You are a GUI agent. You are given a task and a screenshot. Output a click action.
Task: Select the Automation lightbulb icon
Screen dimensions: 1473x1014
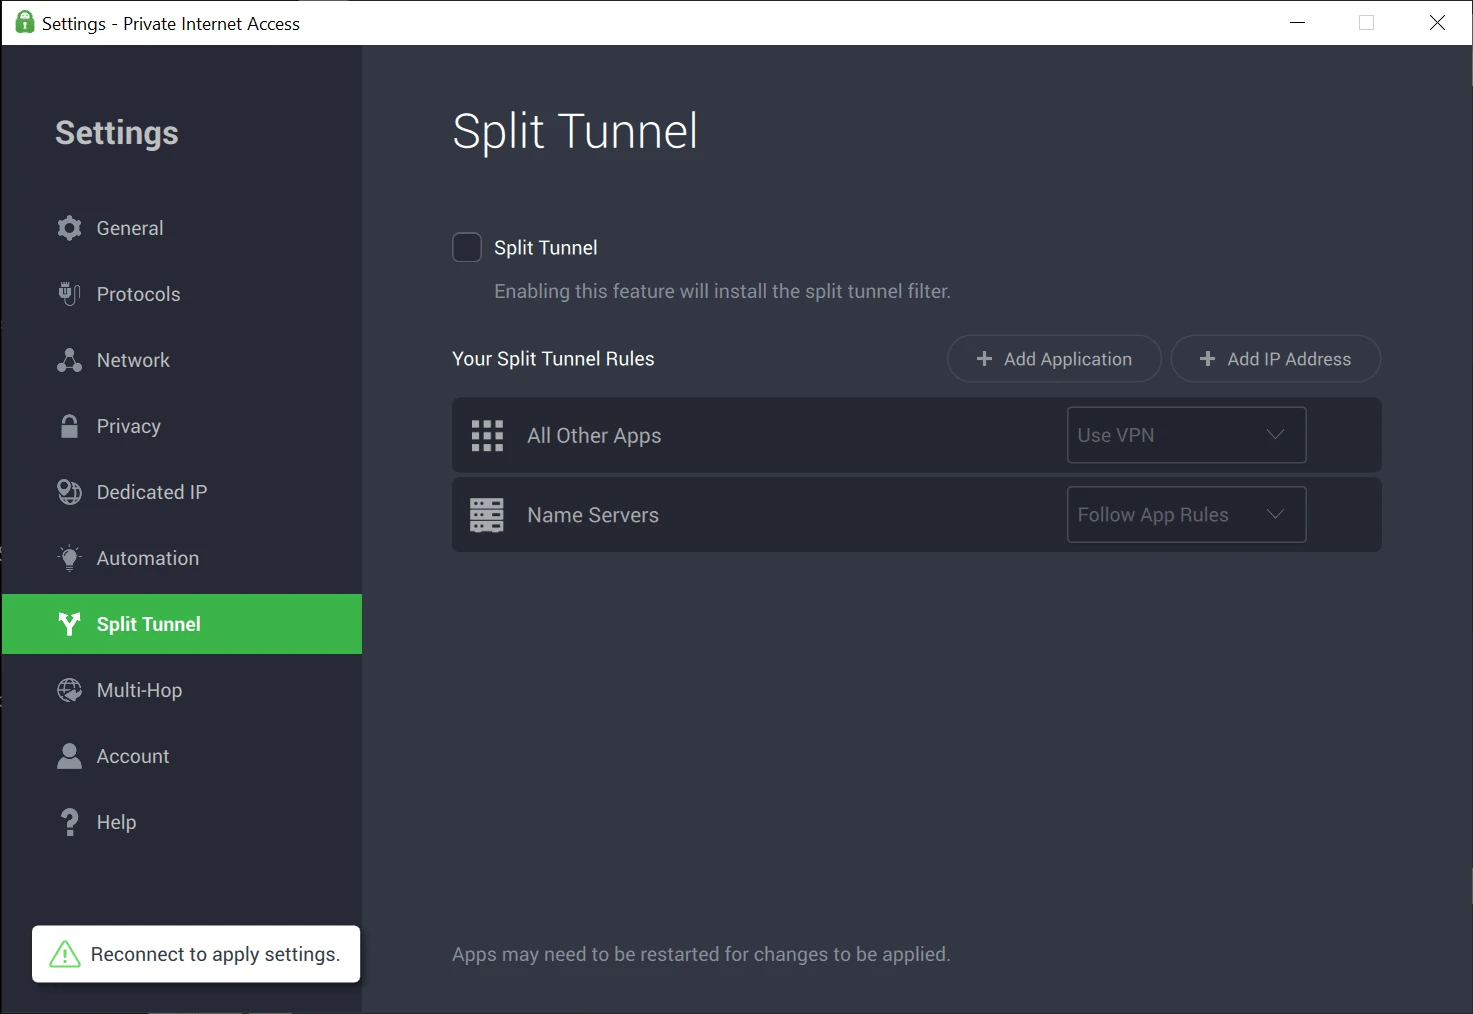coord(69,558)
